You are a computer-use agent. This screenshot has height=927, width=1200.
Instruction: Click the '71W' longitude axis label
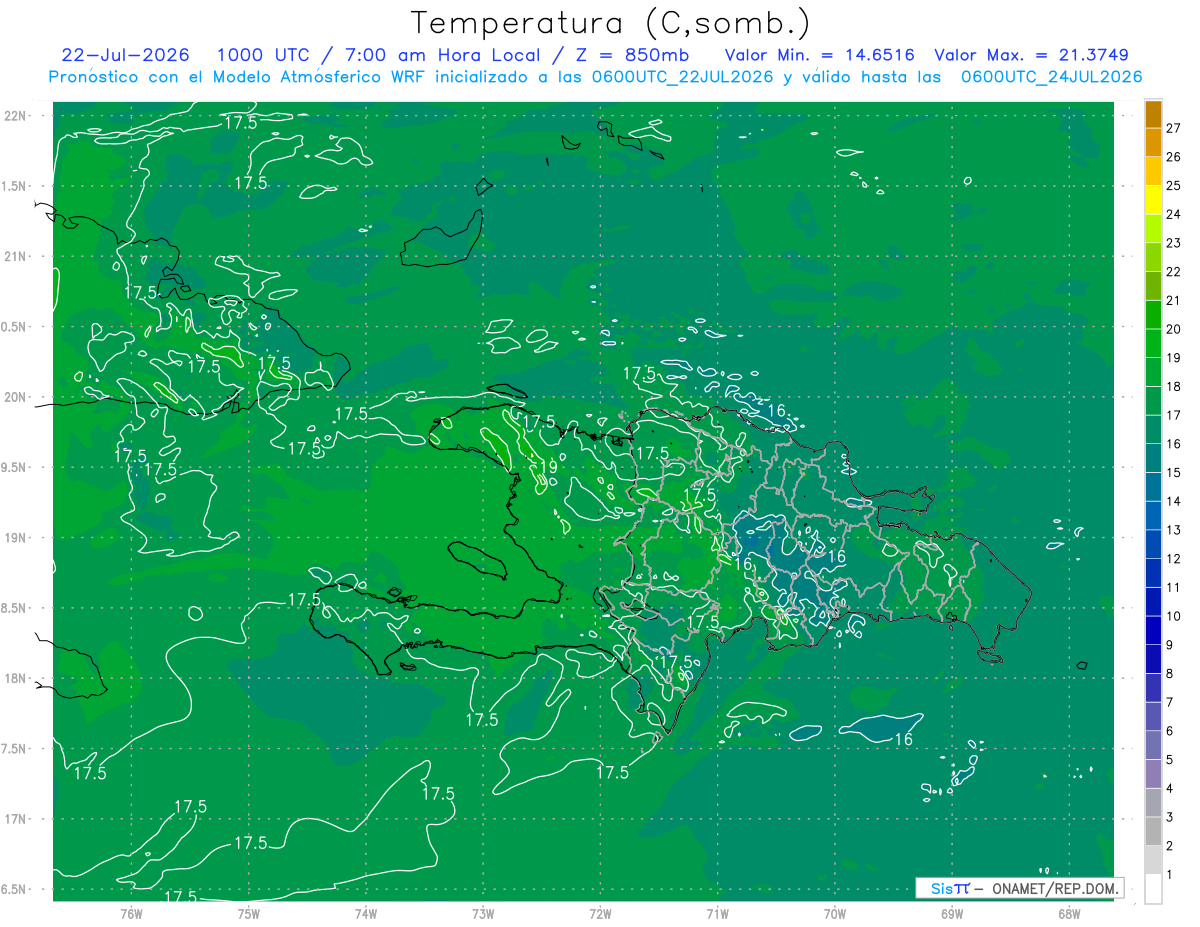coord(717,914)
